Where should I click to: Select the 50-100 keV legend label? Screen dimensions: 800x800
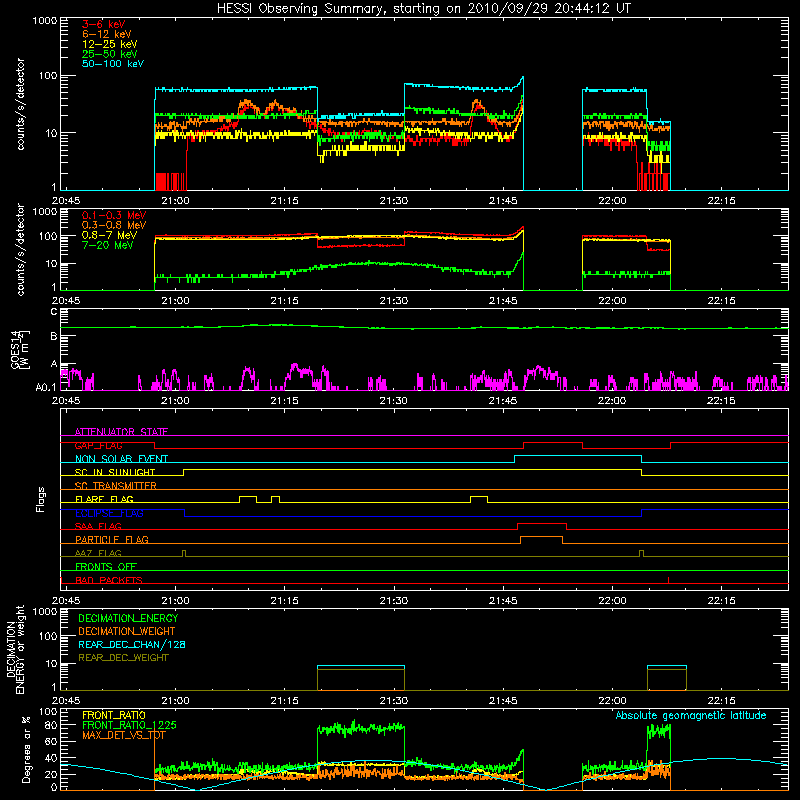click(x=113, y=64)
